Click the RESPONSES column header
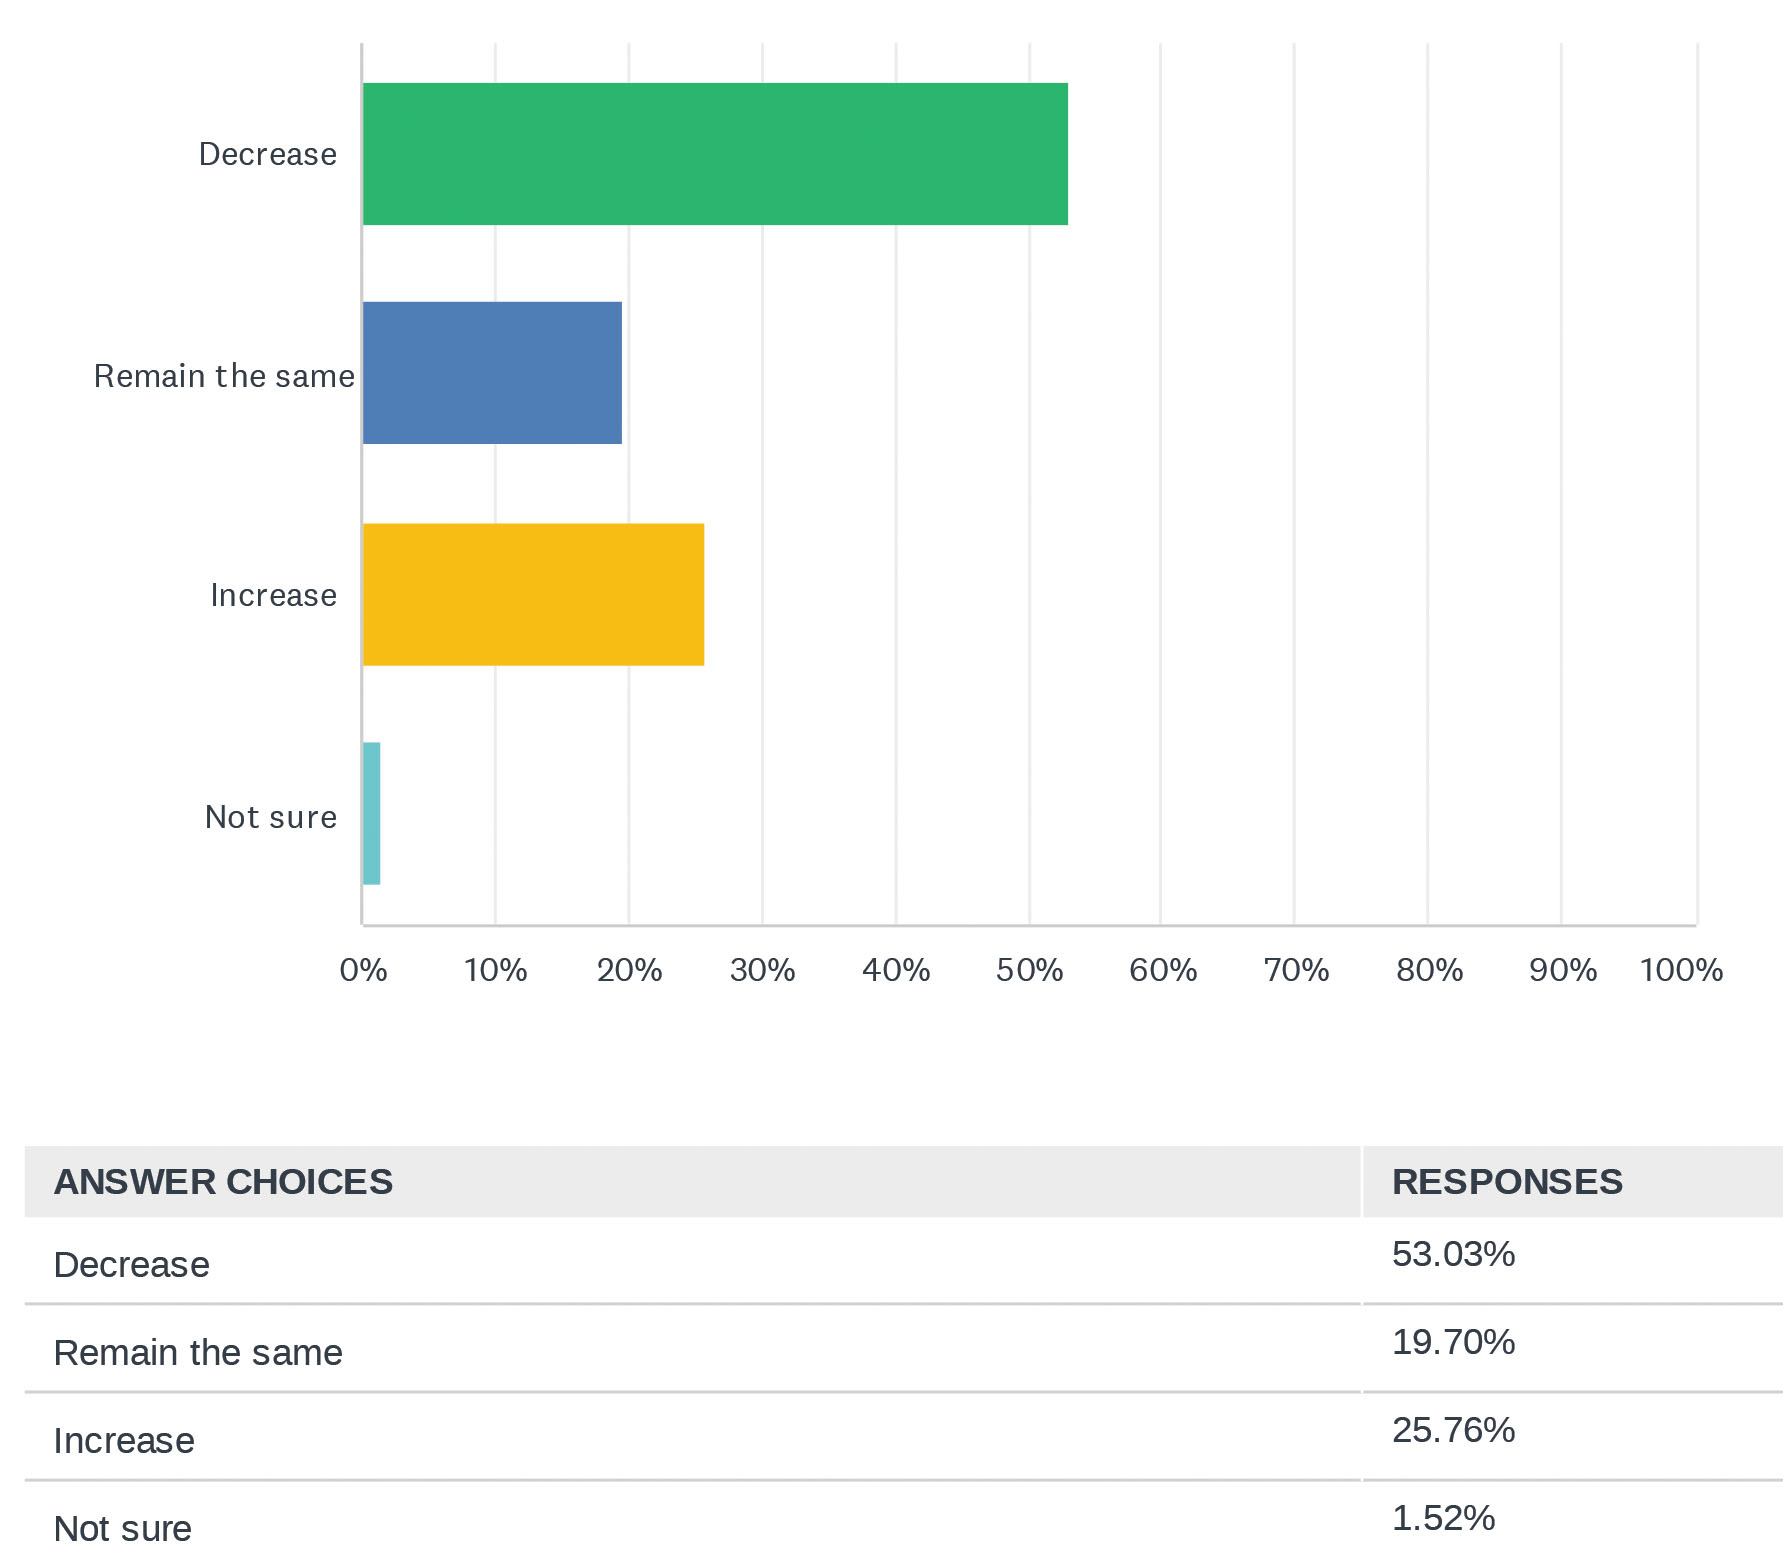 [x=1506, y=1181]
